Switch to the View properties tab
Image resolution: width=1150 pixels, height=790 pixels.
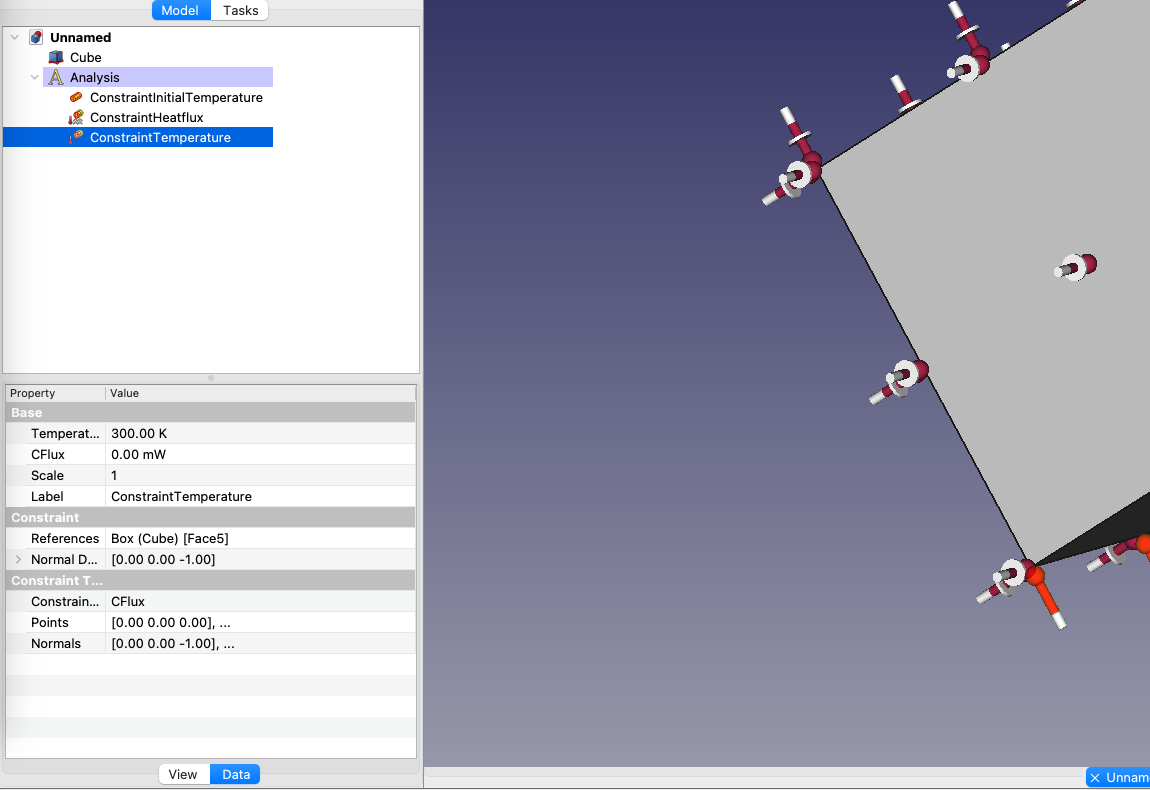183,773
